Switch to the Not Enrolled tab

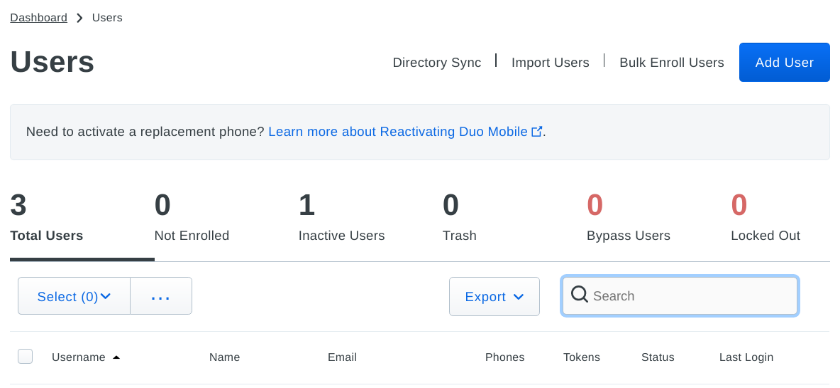(191, 219)
